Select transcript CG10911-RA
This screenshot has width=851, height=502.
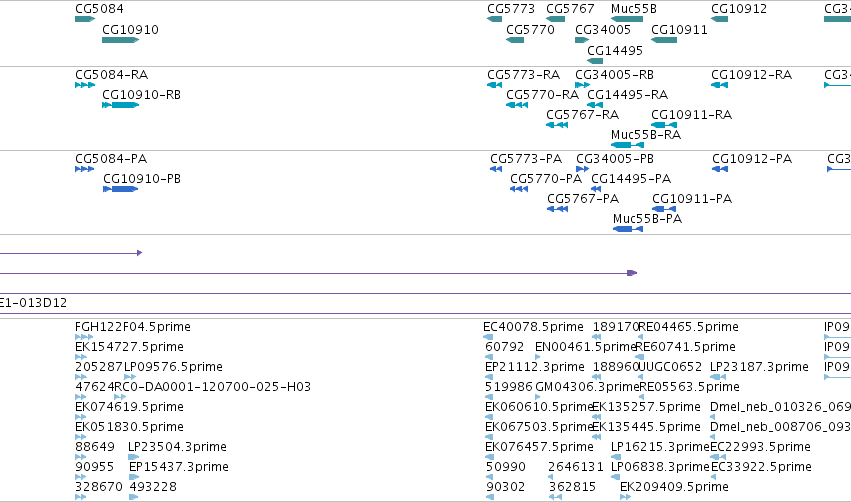click(x=664, y=125)
